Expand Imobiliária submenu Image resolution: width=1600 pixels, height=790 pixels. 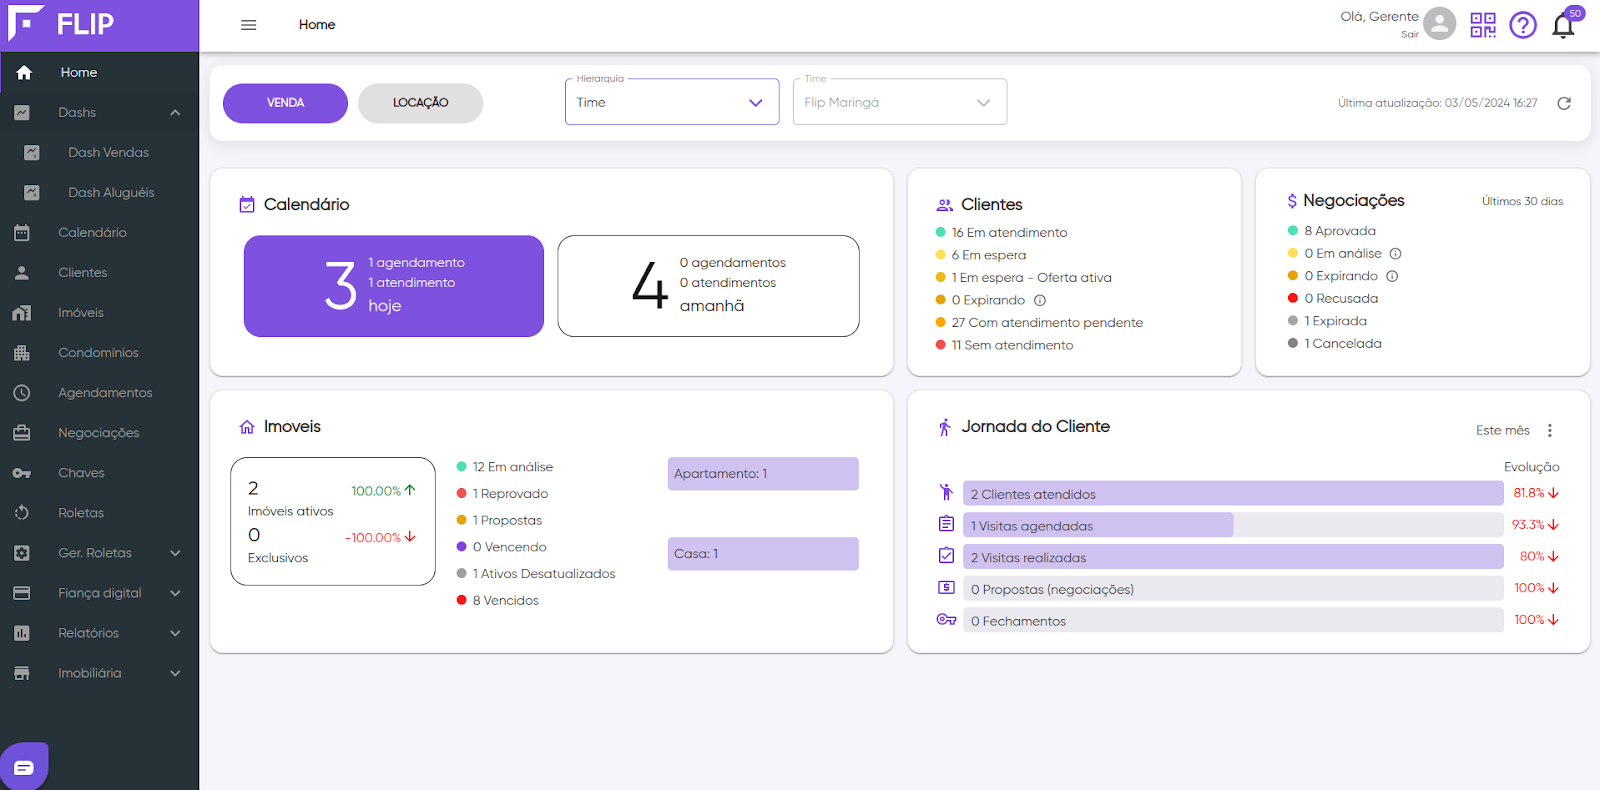tap(175, 673)
